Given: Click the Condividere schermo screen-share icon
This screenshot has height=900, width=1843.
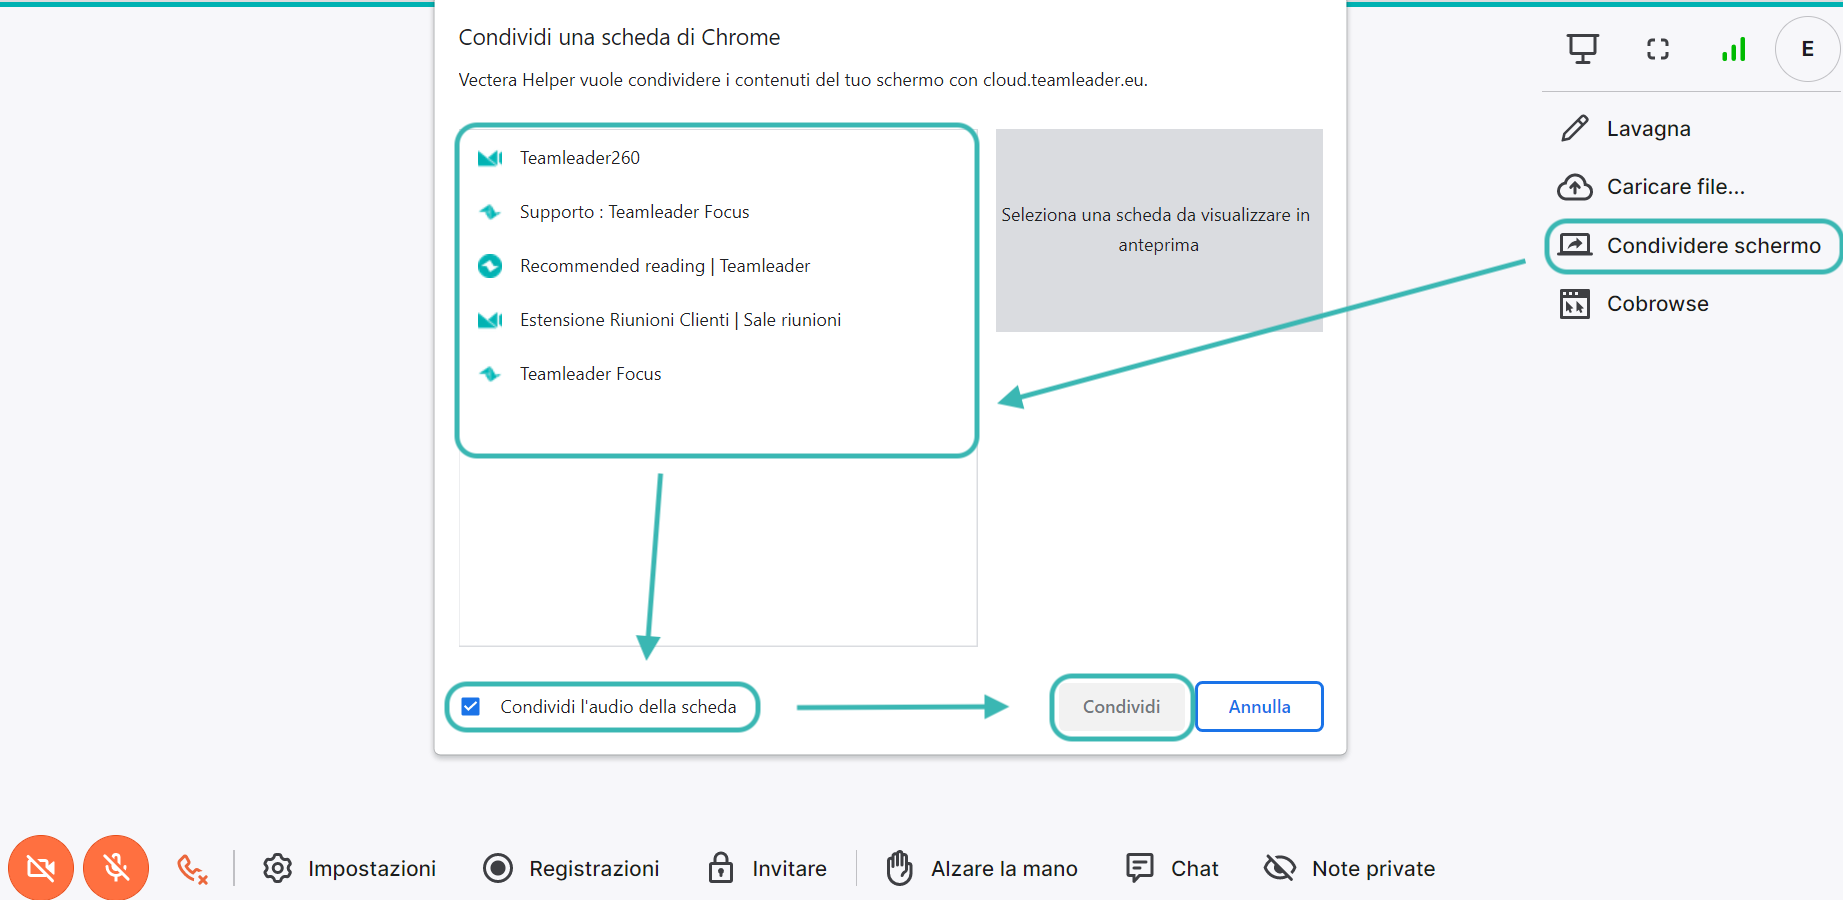Looking at the screenshot, I should tap(1575, 245).
